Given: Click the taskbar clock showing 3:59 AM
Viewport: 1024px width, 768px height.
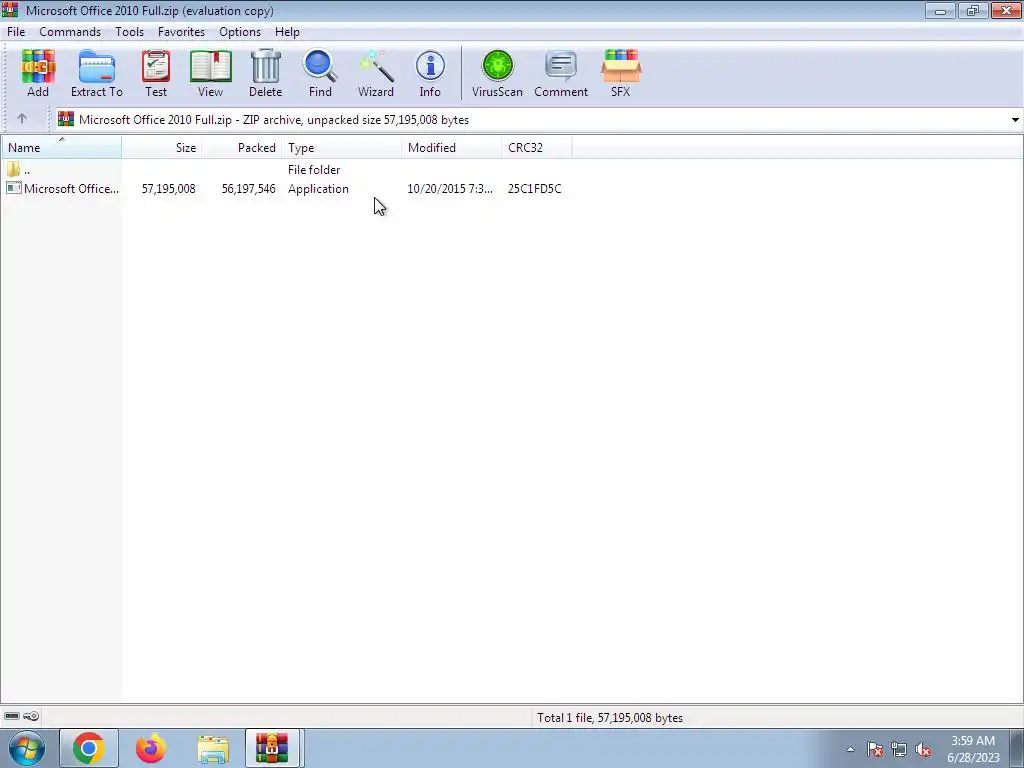Looking at the screenshot, I should click(973, 749).
